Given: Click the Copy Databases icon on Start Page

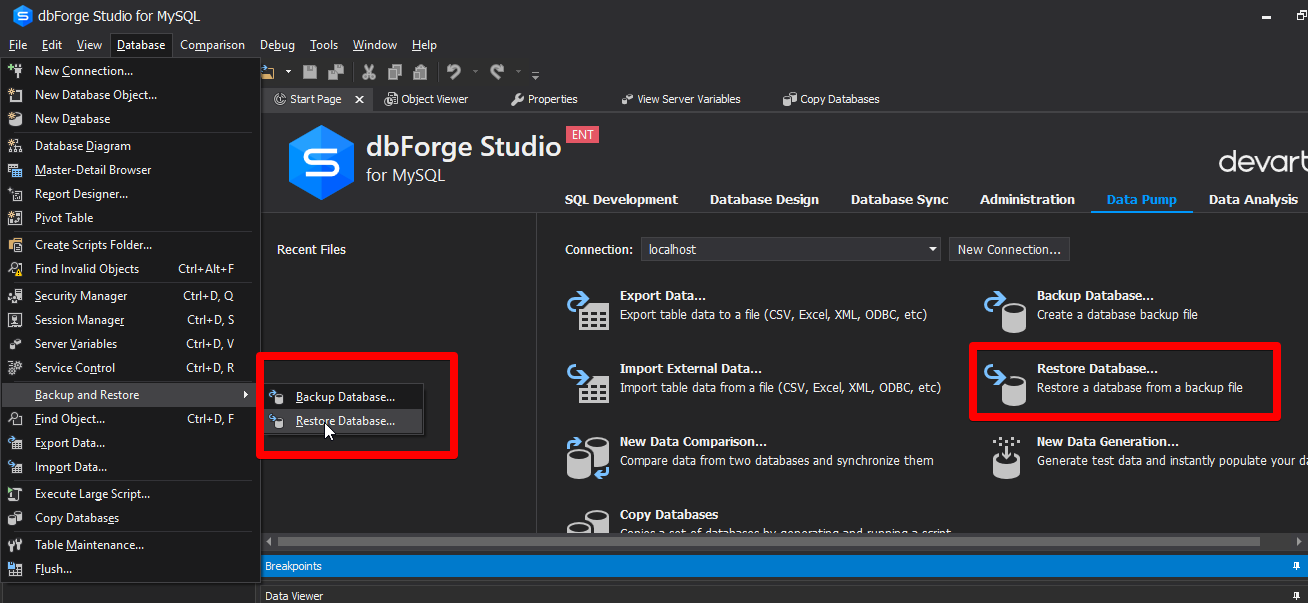Looking at the screenshot, I should point(589,522).
